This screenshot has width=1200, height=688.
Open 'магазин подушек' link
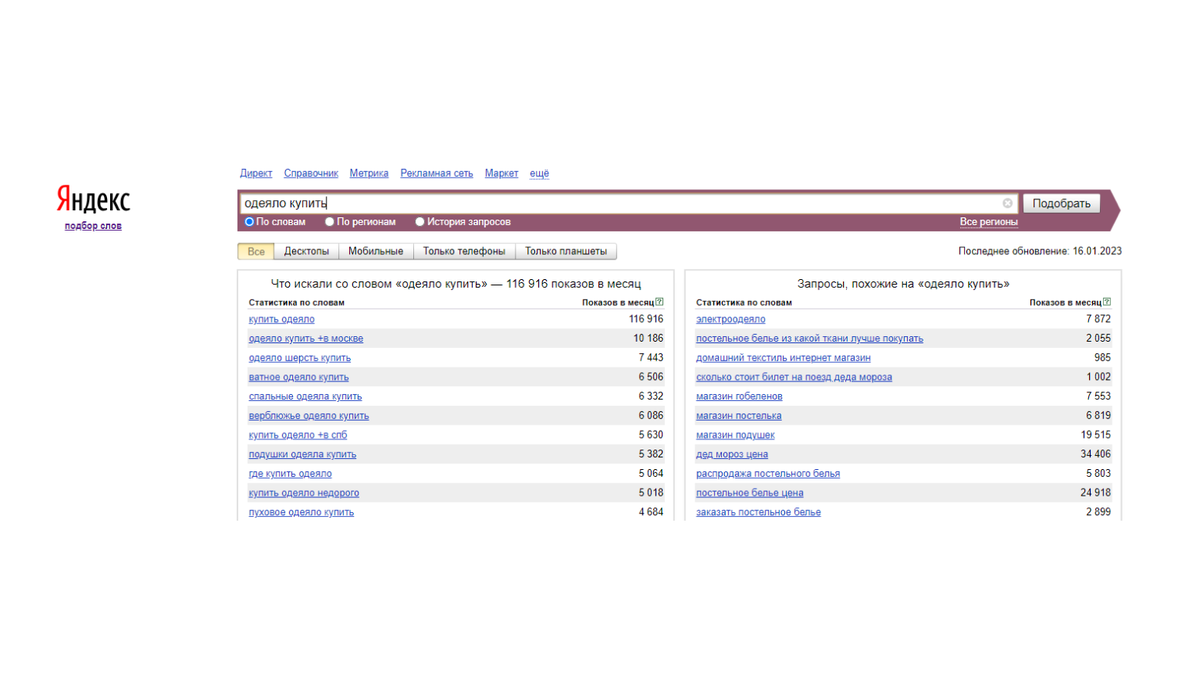pyautogui.click(x=736, y=435)
